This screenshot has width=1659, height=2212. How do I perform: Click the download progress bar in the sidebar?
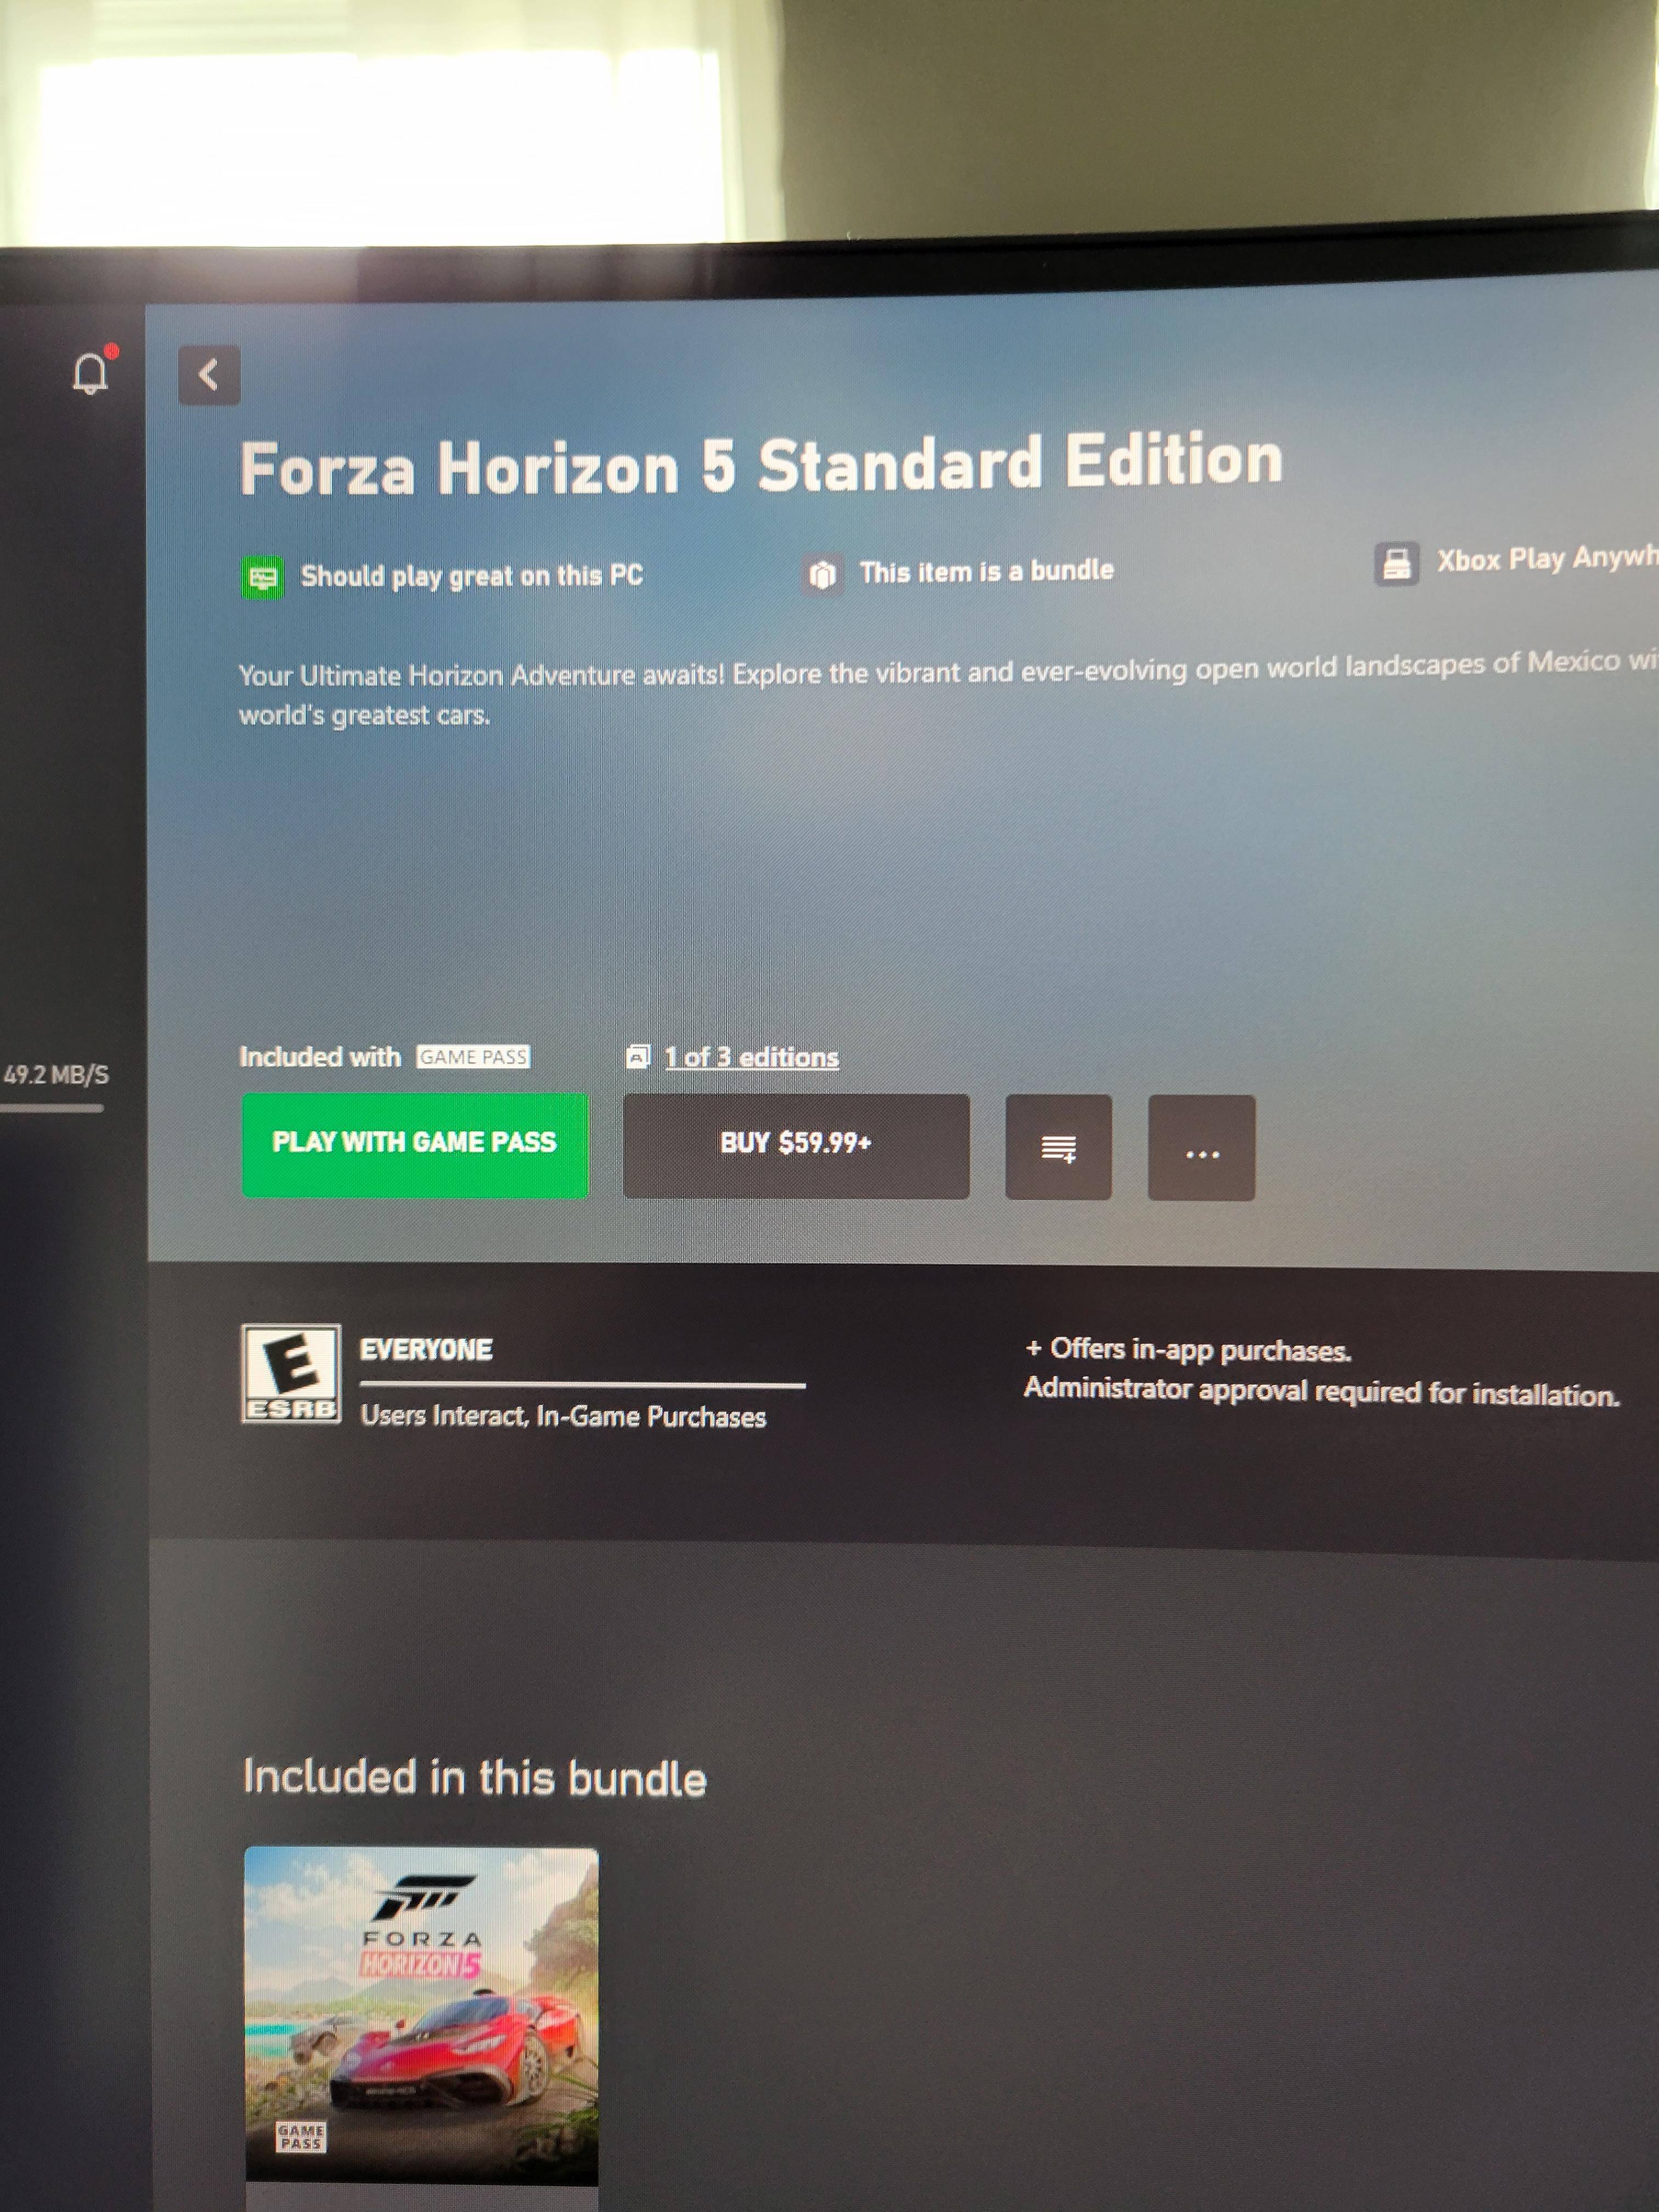[52, 1108]
